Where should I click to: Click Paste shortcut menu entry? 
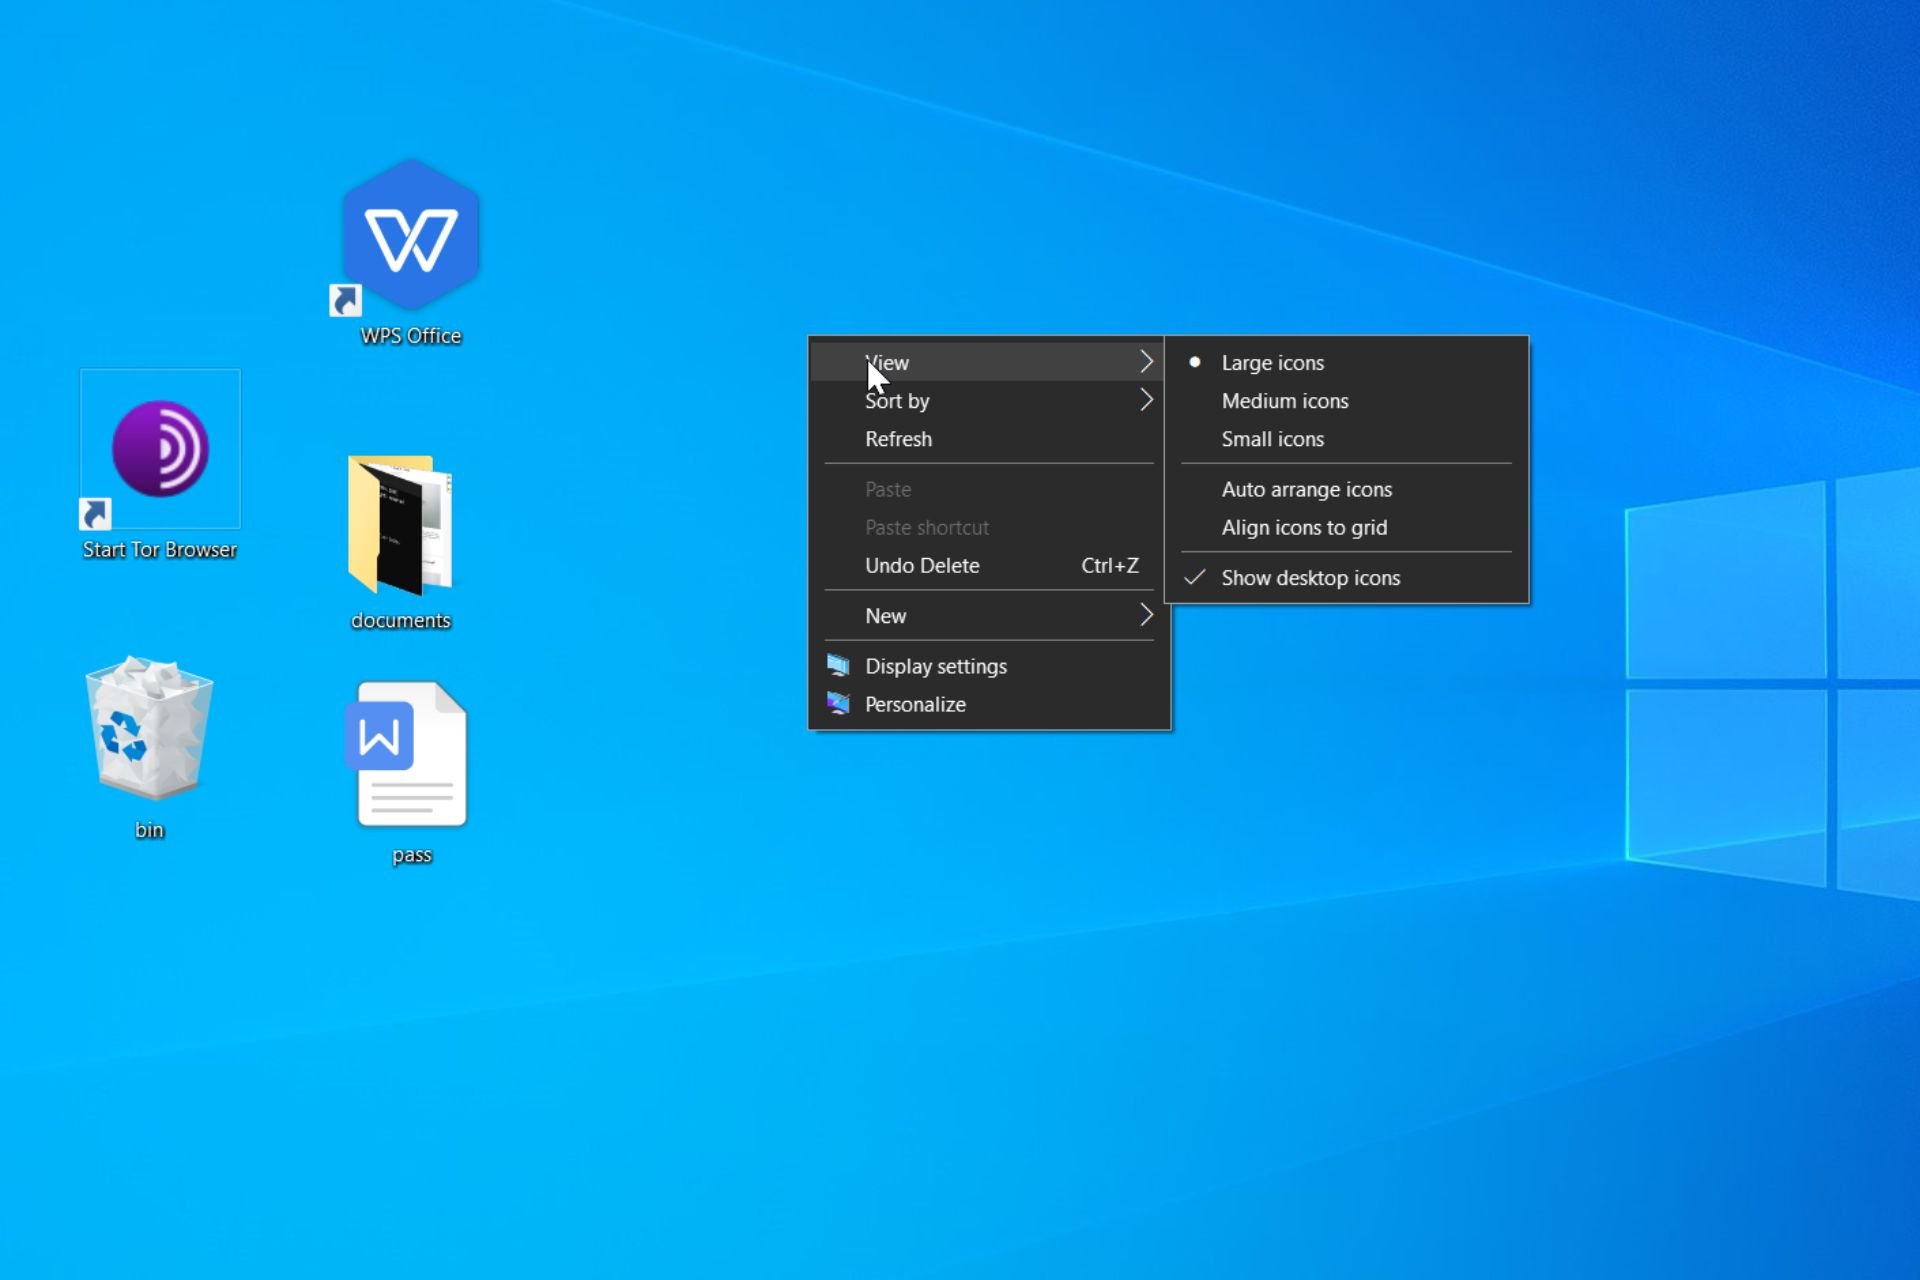pos(927,526)
